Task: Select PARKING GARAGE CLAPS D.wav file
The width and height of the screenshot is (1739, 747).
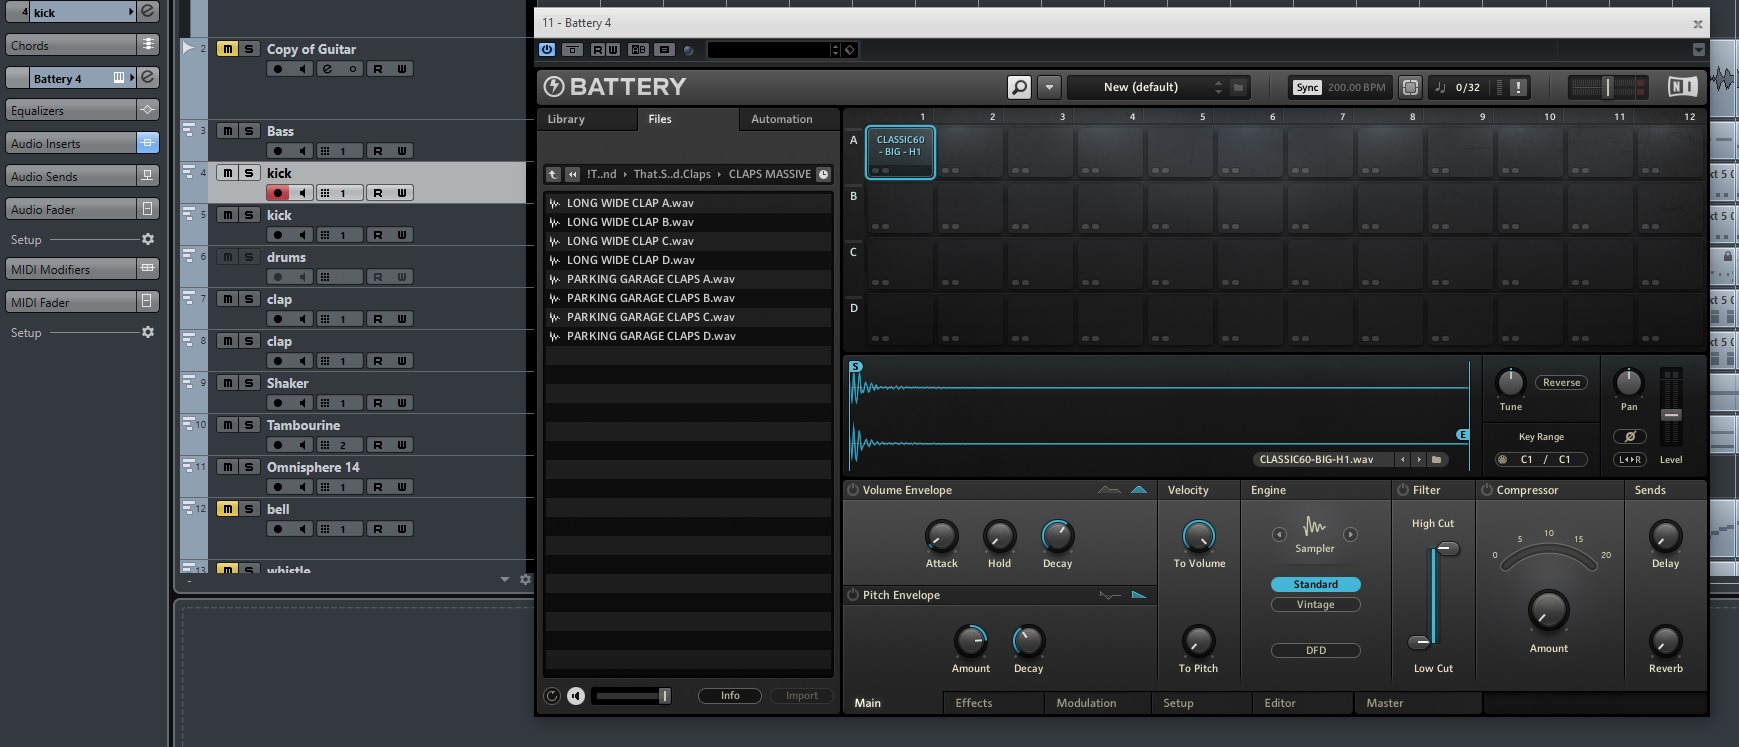Action: click(x=688, y=336)
